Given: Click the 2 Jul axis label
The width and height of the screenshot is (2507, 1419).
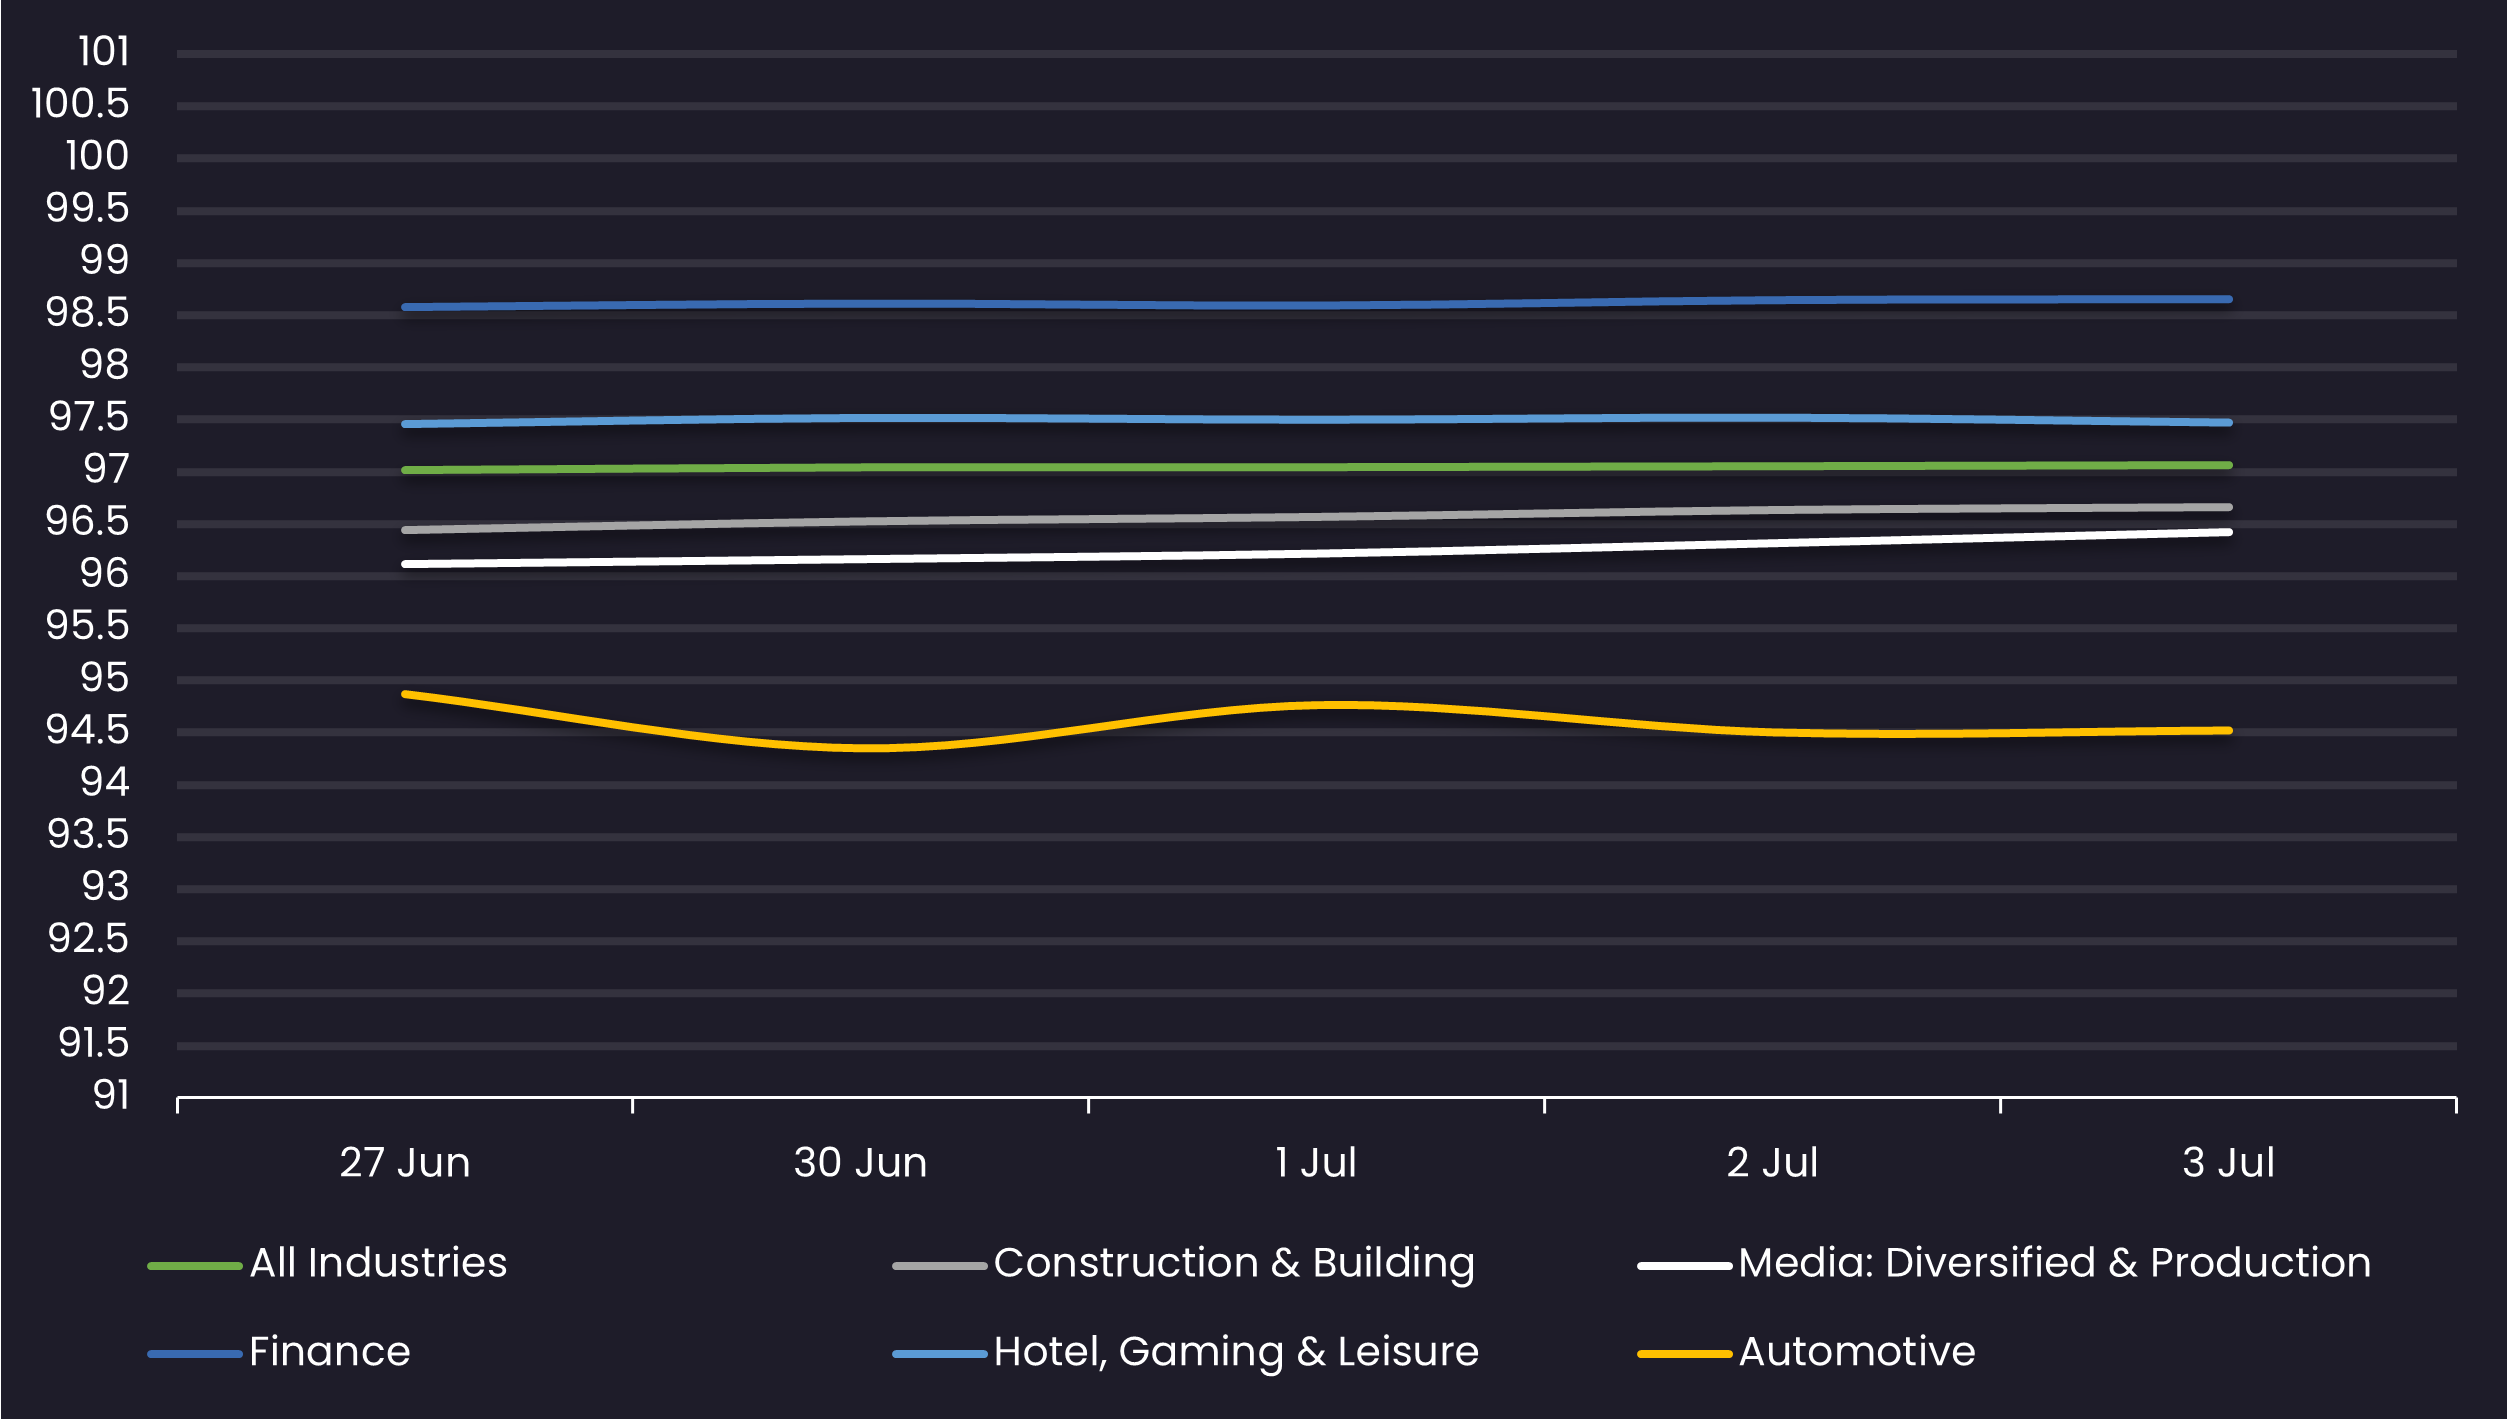Looking at the screenshot, I should tap(1772, 1163).
